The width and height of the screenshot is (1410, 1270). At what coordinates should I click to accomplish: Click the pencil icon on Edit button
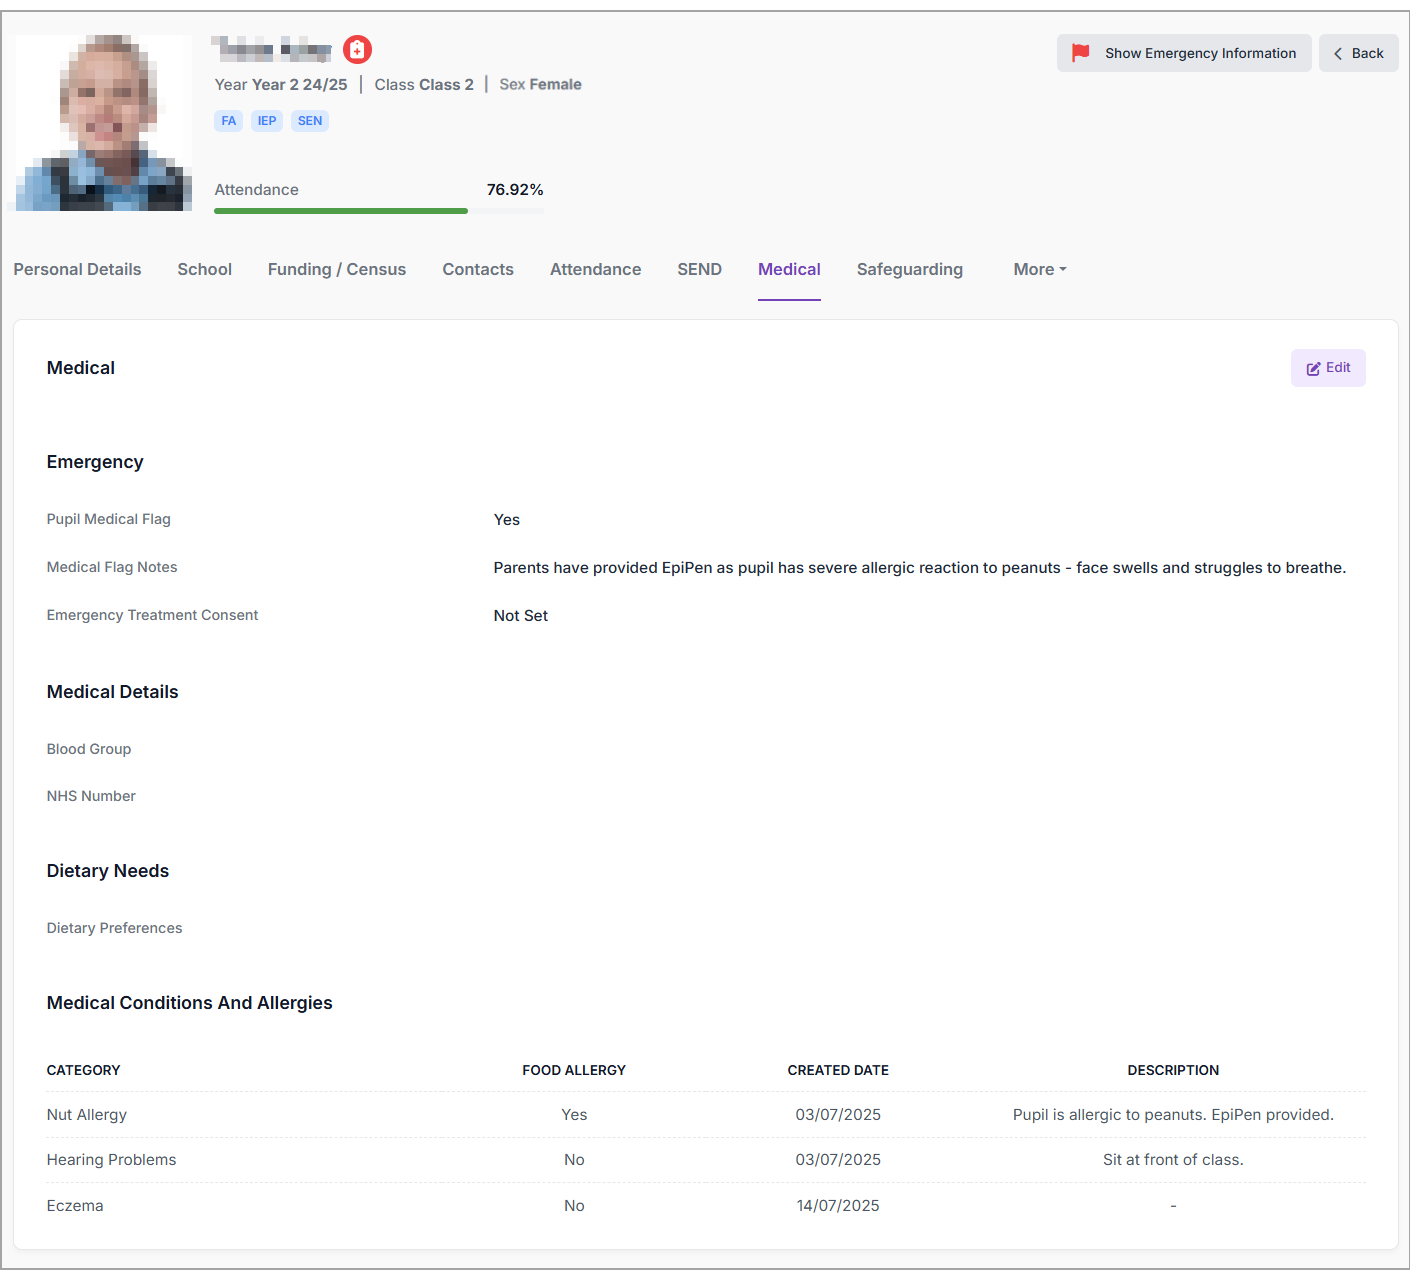1313,369
